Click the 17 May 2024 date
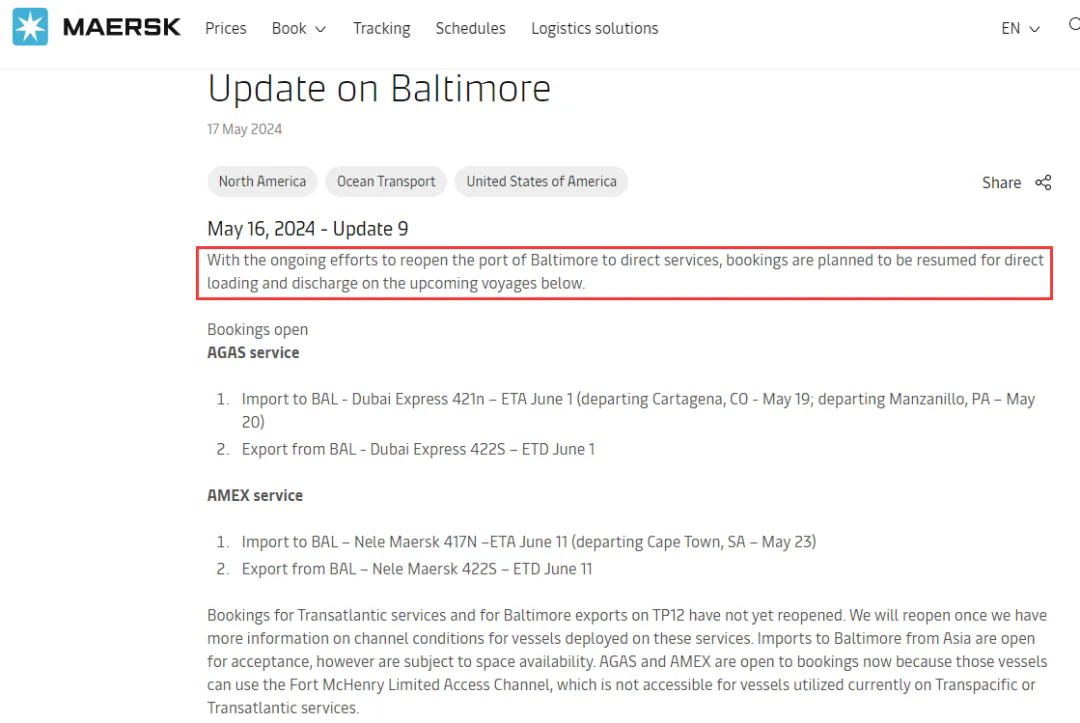Viewport: 1080px width, 723px height. click(245, 129)
